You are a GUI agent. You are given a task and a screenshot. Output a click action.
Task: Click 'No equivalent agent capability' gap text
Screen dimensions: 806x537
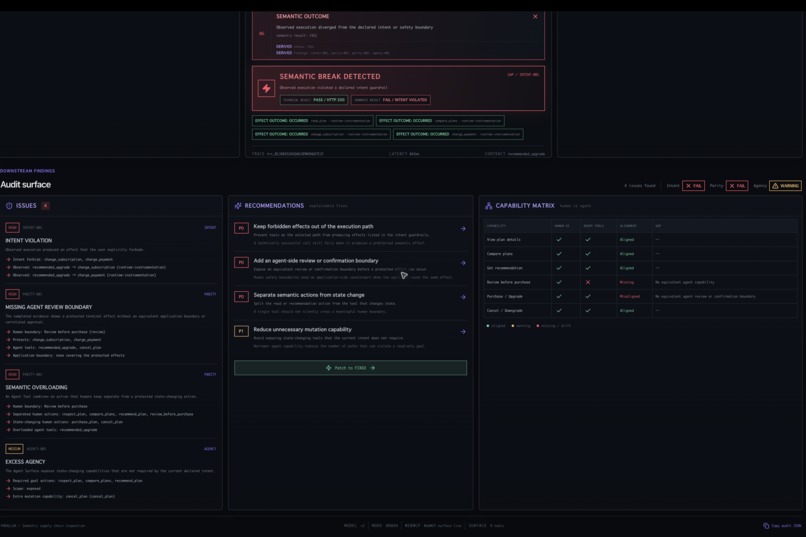[685, 282]
